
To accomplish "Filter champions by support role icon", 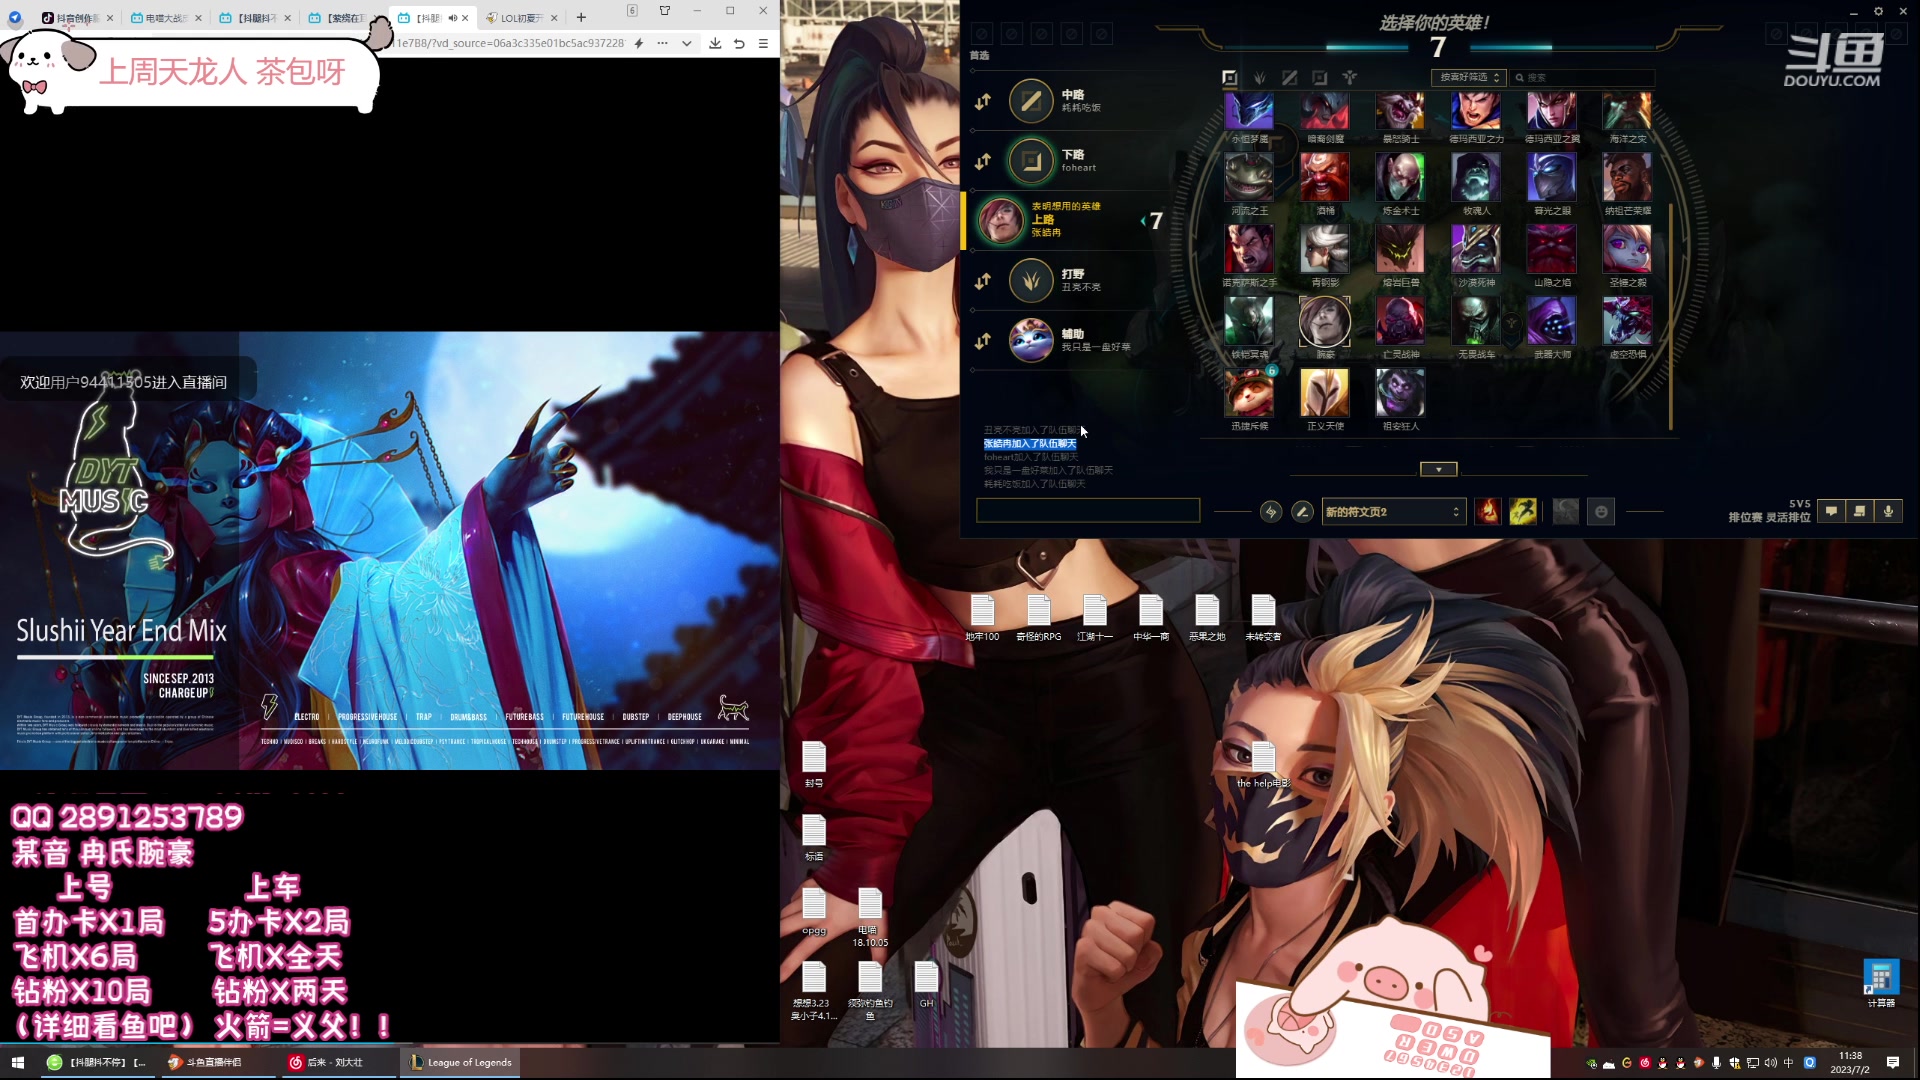I will click(1350, 78).
